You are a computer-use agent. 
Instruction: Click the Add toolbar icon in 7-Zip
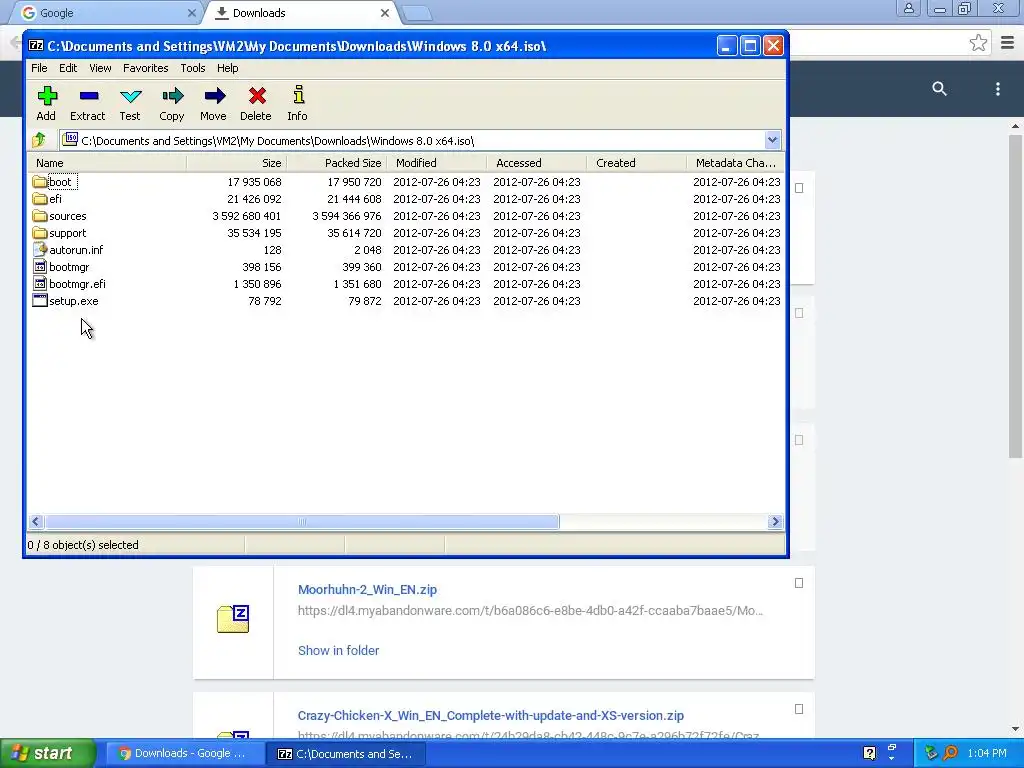pos(46,97)
